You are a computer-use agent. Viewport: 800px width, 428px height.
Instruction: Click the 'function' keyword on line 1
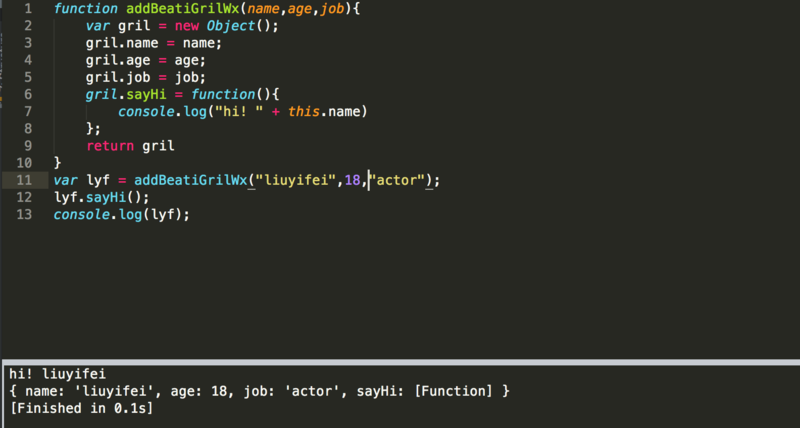tap(86, 9)
